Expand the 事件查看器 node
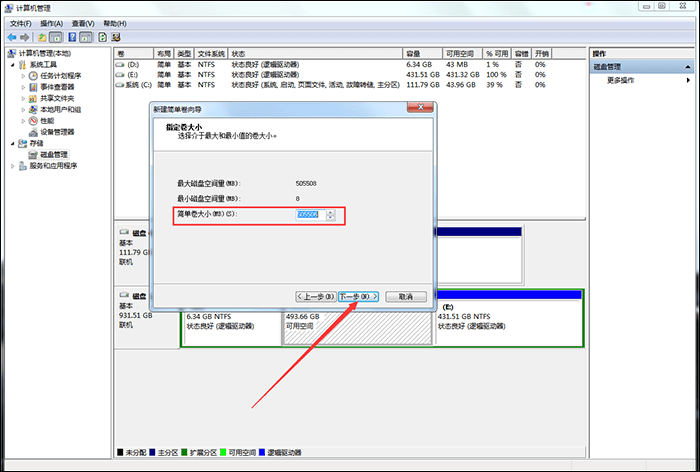 click(23, 87)
